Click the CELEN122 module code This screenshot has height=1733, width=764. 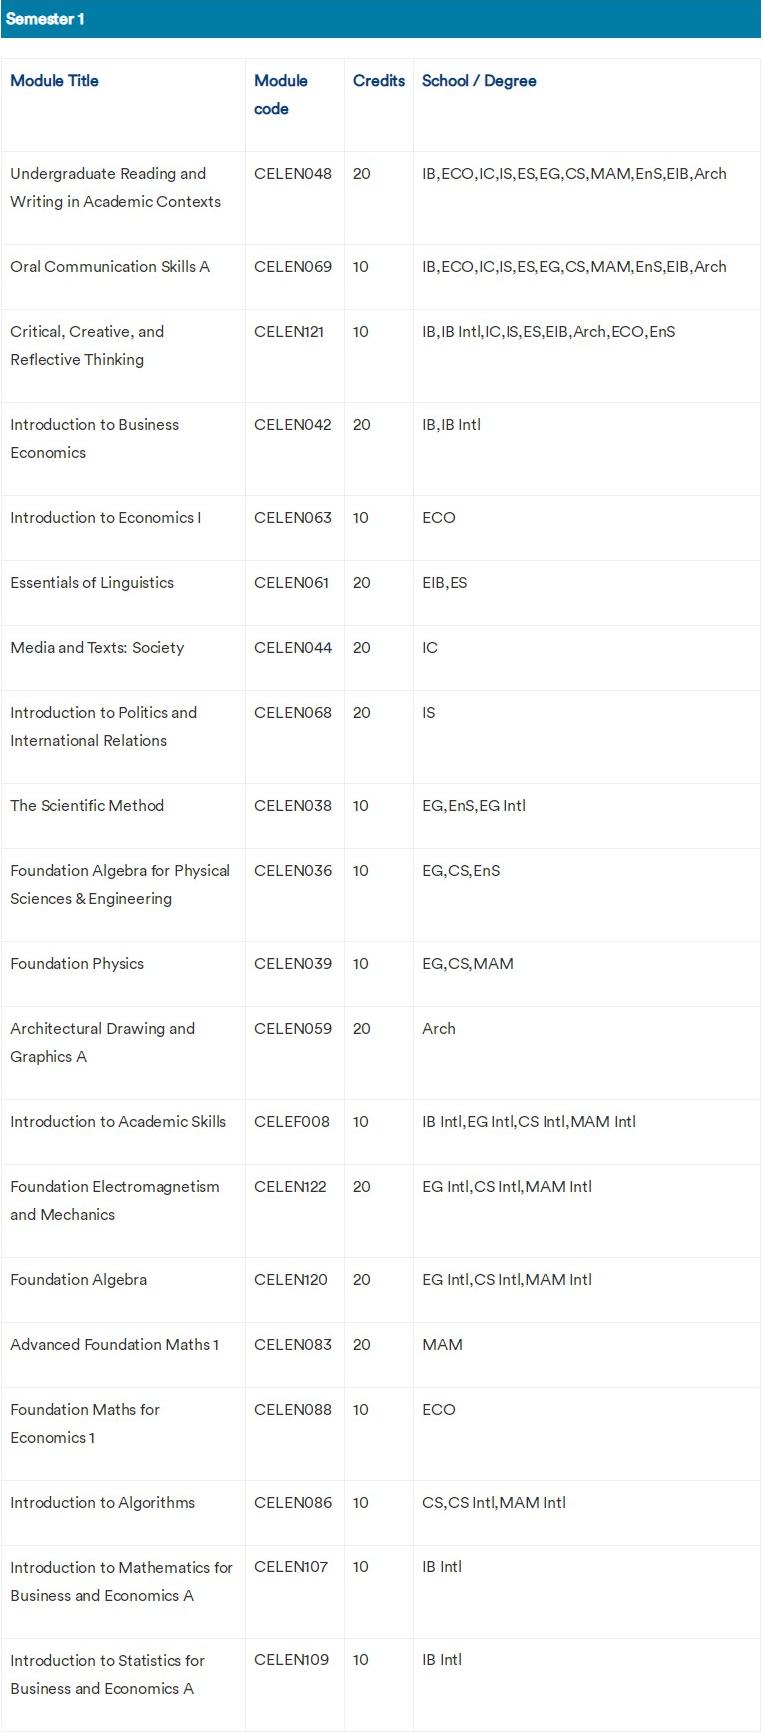(290, 1187)
